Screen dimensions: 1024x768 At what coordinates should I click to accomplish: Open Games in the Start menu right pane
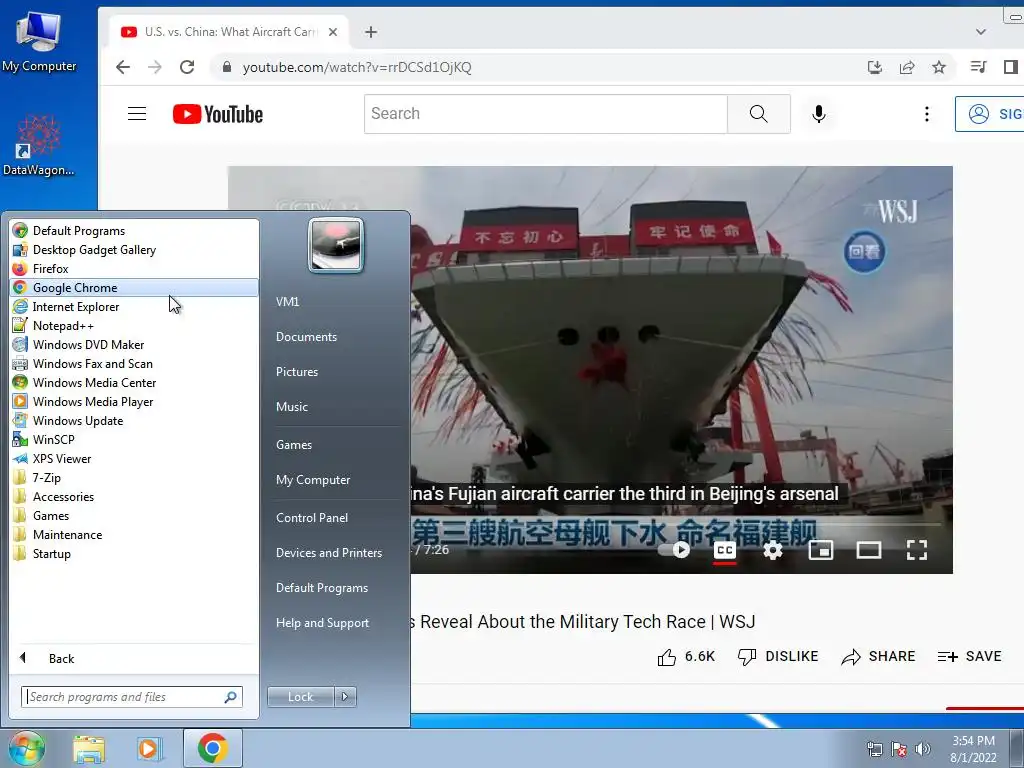[294, 445]
